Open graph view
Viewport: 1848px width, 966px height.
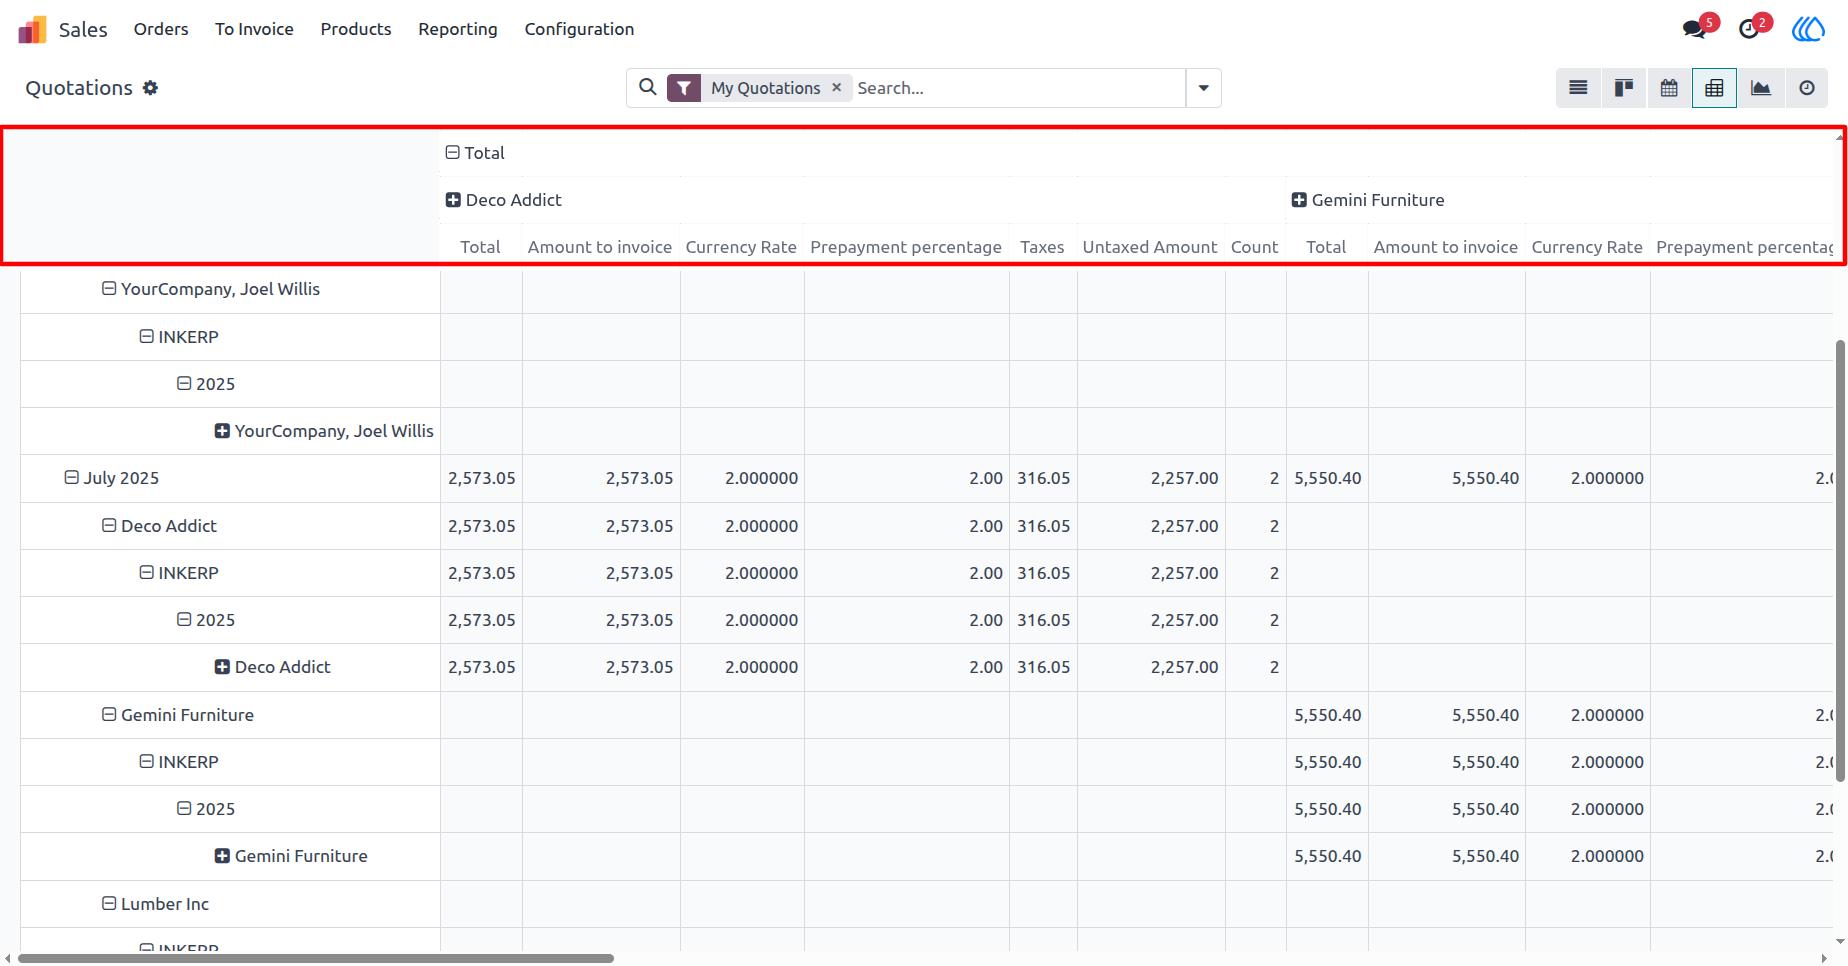pos(1761,88)
